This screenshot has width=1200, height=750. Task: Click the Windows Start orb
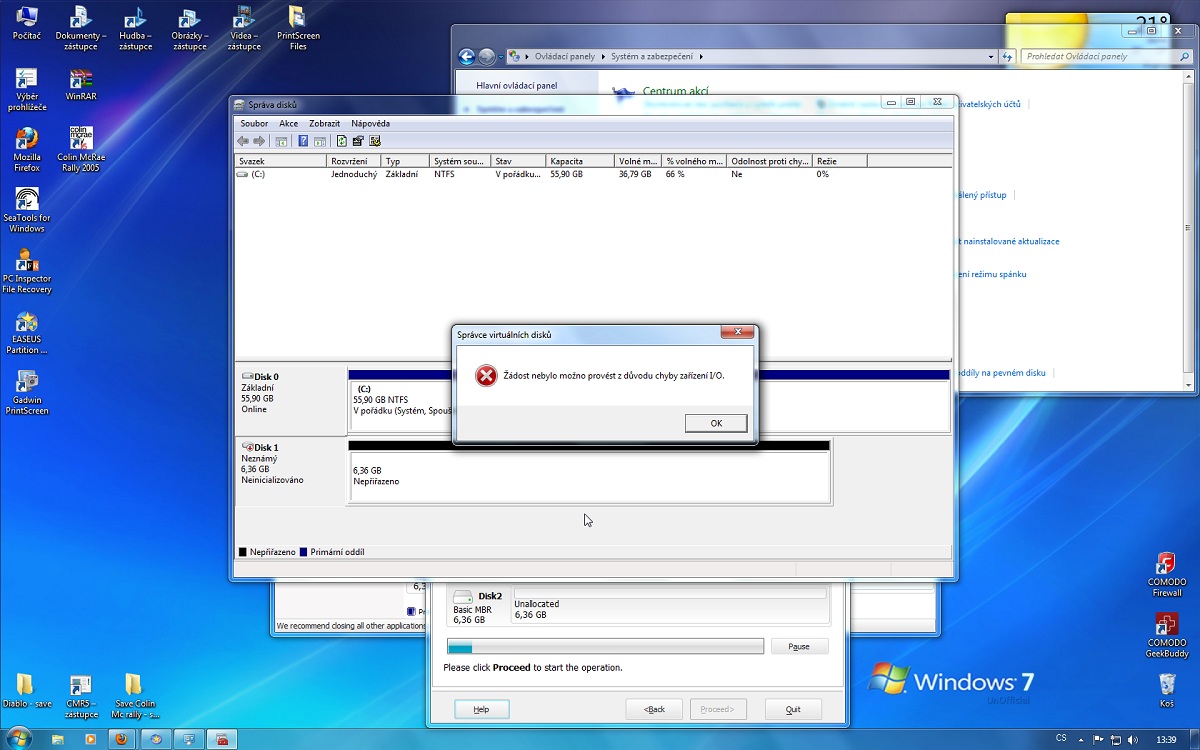[18, 738]
